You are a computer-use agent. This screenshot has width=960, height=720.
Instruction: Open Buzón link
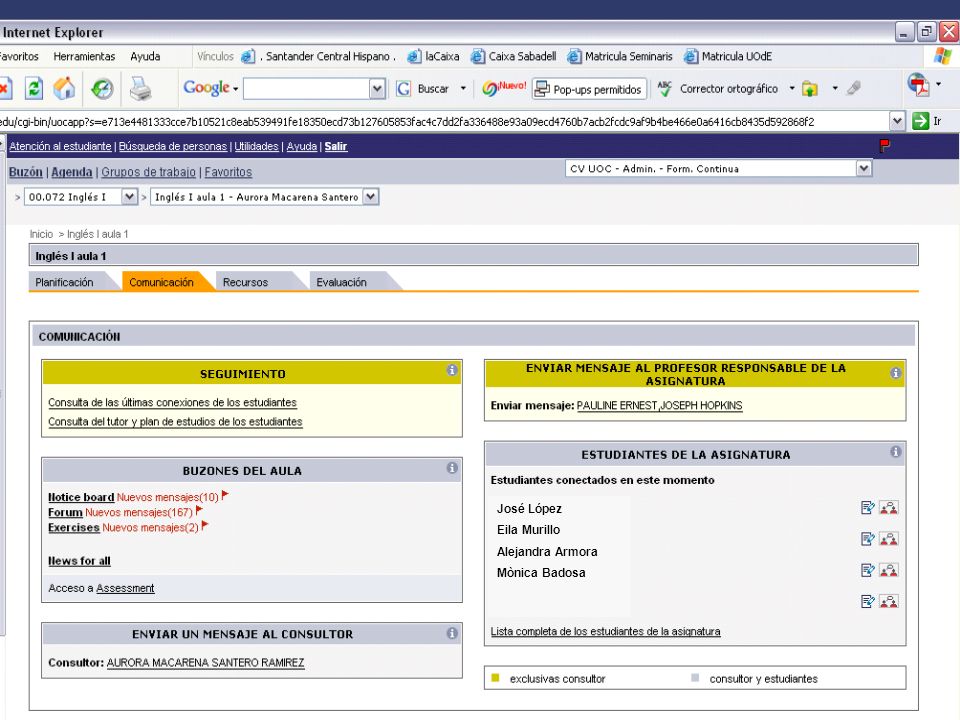click(x=26, y=172)
